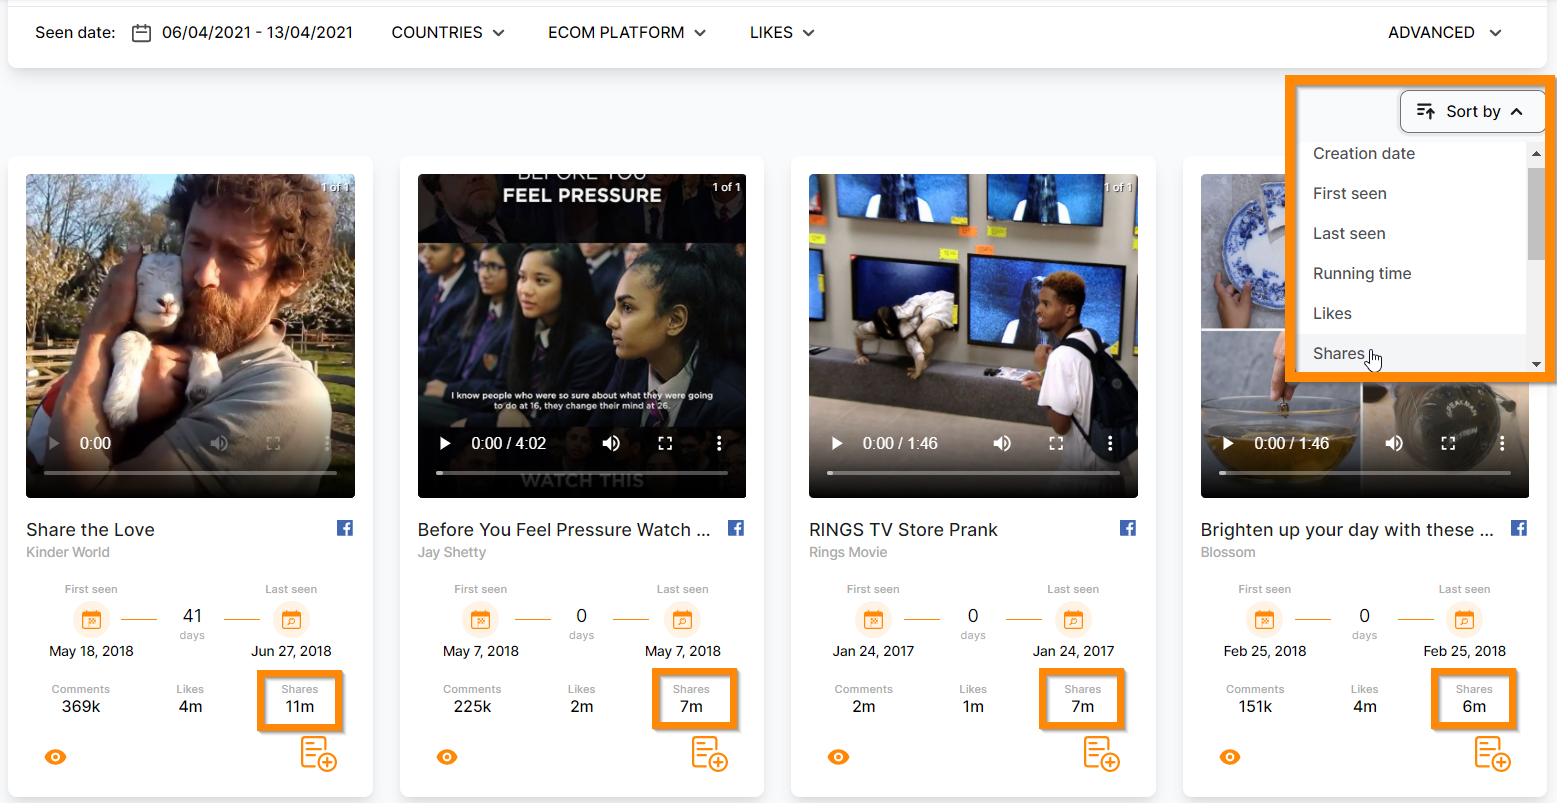Open more options on Jay Shetty video

click(719, 443)
